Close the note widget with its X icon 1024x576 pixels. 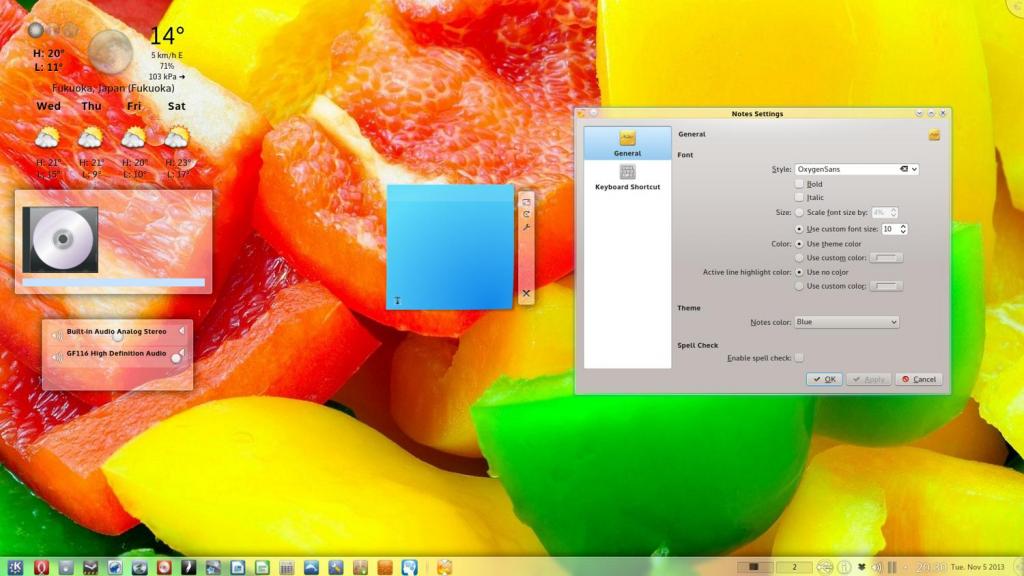coord(526,293)
